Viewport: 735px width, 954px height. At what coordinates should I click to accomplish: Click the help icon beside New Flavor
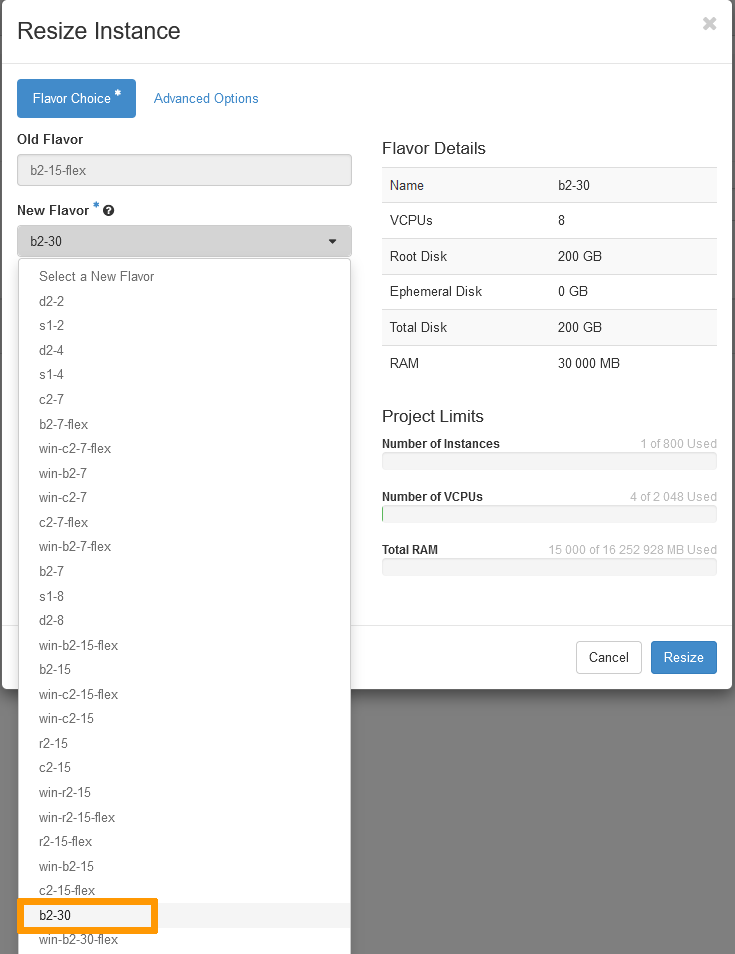pyautogui.click(x=108, y=211)
